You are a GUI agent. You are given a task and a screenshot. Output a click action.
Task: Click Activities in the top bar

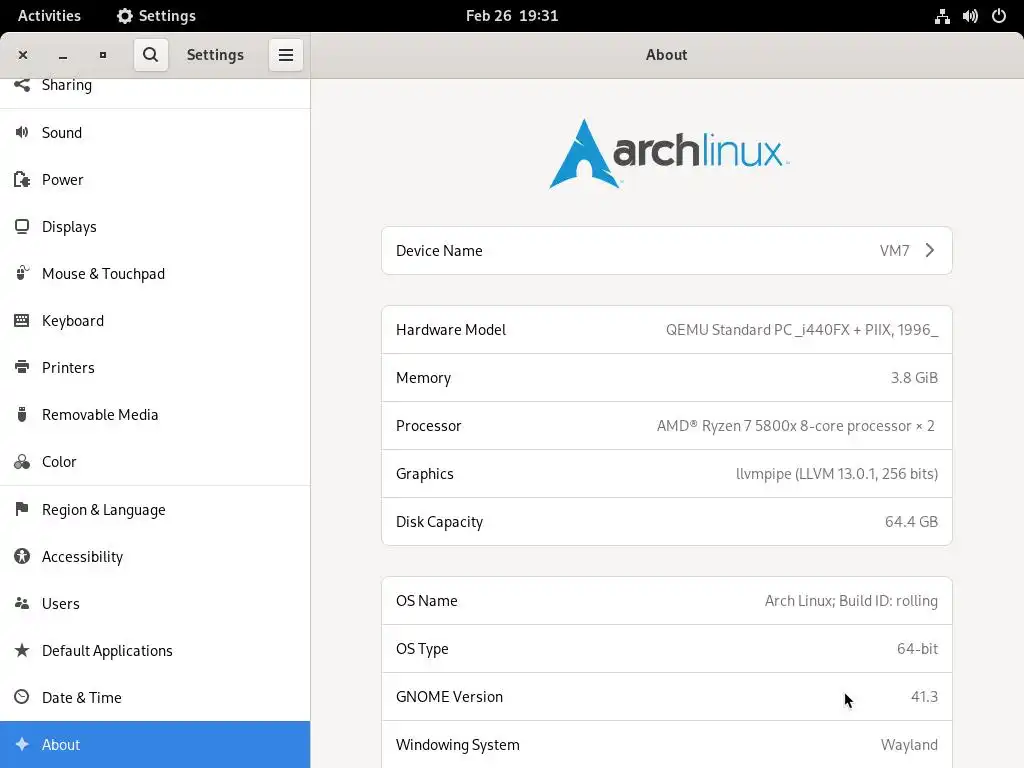coord(49,16)
